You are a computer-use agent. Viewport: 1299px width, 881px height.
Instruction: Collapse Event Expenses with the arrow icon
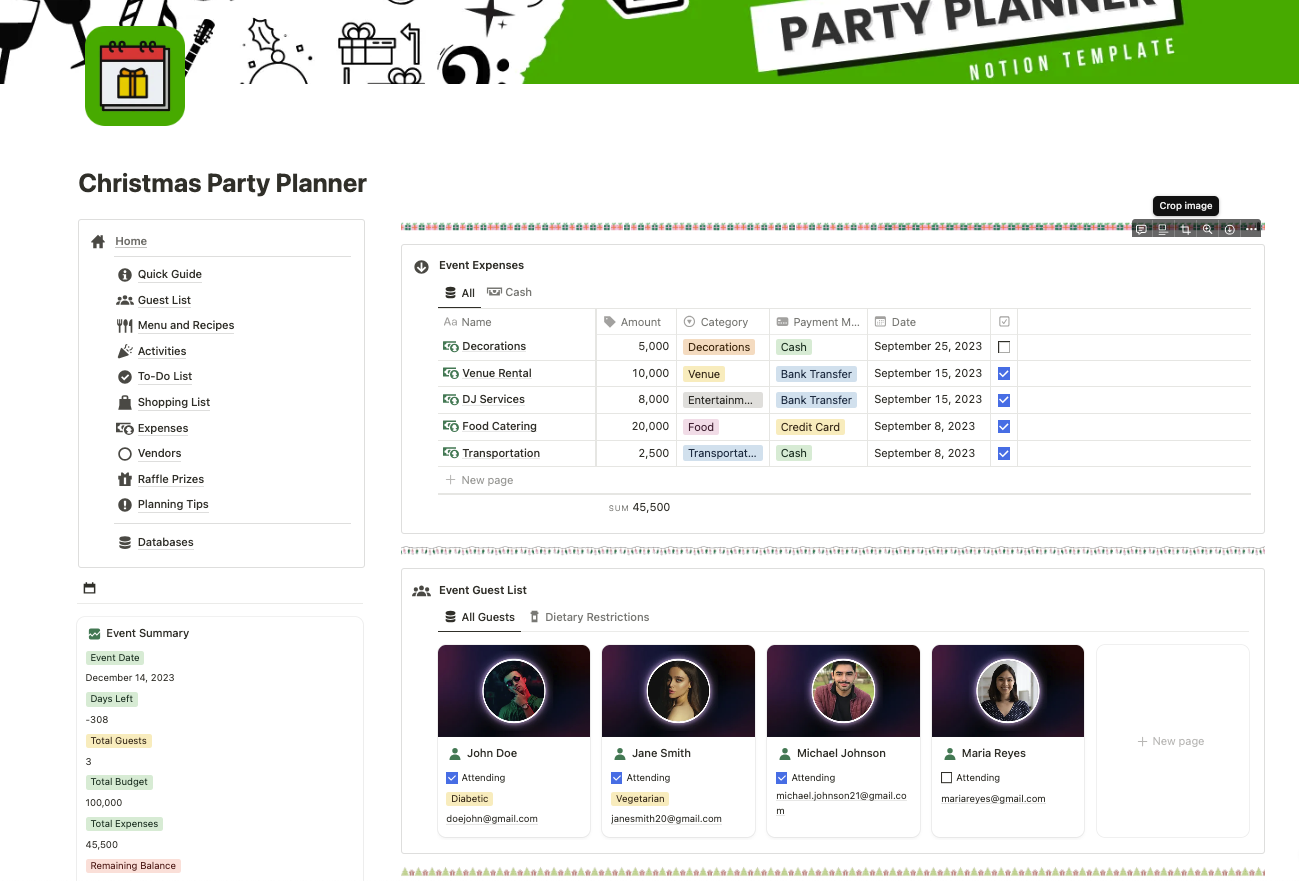pos(421,266)
